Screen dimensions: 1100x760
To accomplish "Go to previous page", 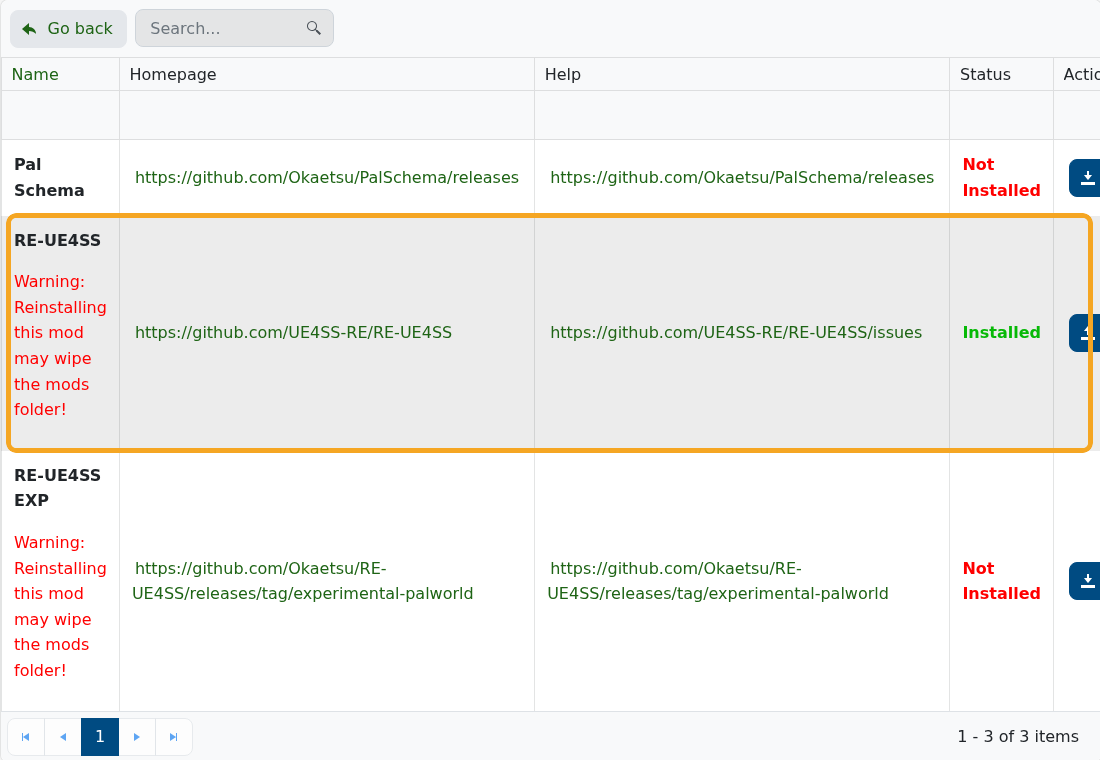I will 63,737.
